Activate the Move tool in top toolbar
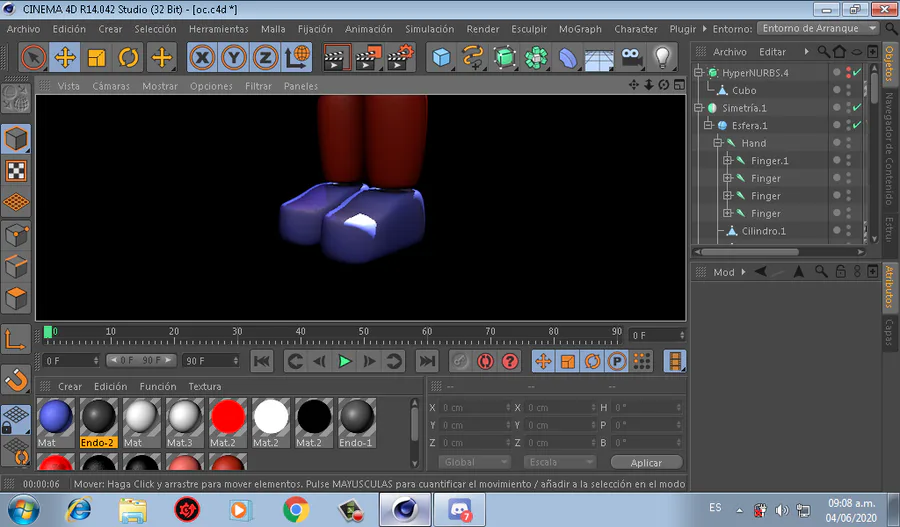The height and width of the screenshot is (527, 900). pyautogui.click(x=65, y=57)
